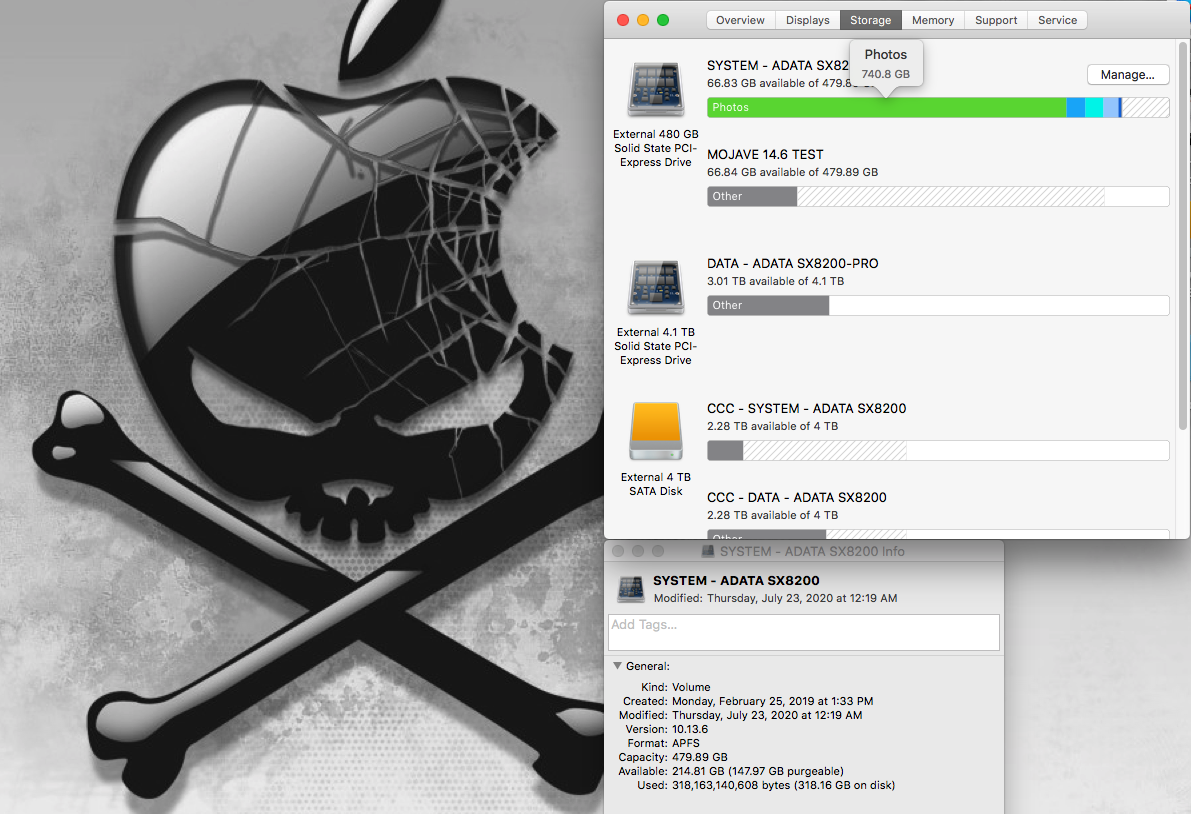Click the Created date in Info window
Viewport: 1191px width, 814px height.
[772, 701]
